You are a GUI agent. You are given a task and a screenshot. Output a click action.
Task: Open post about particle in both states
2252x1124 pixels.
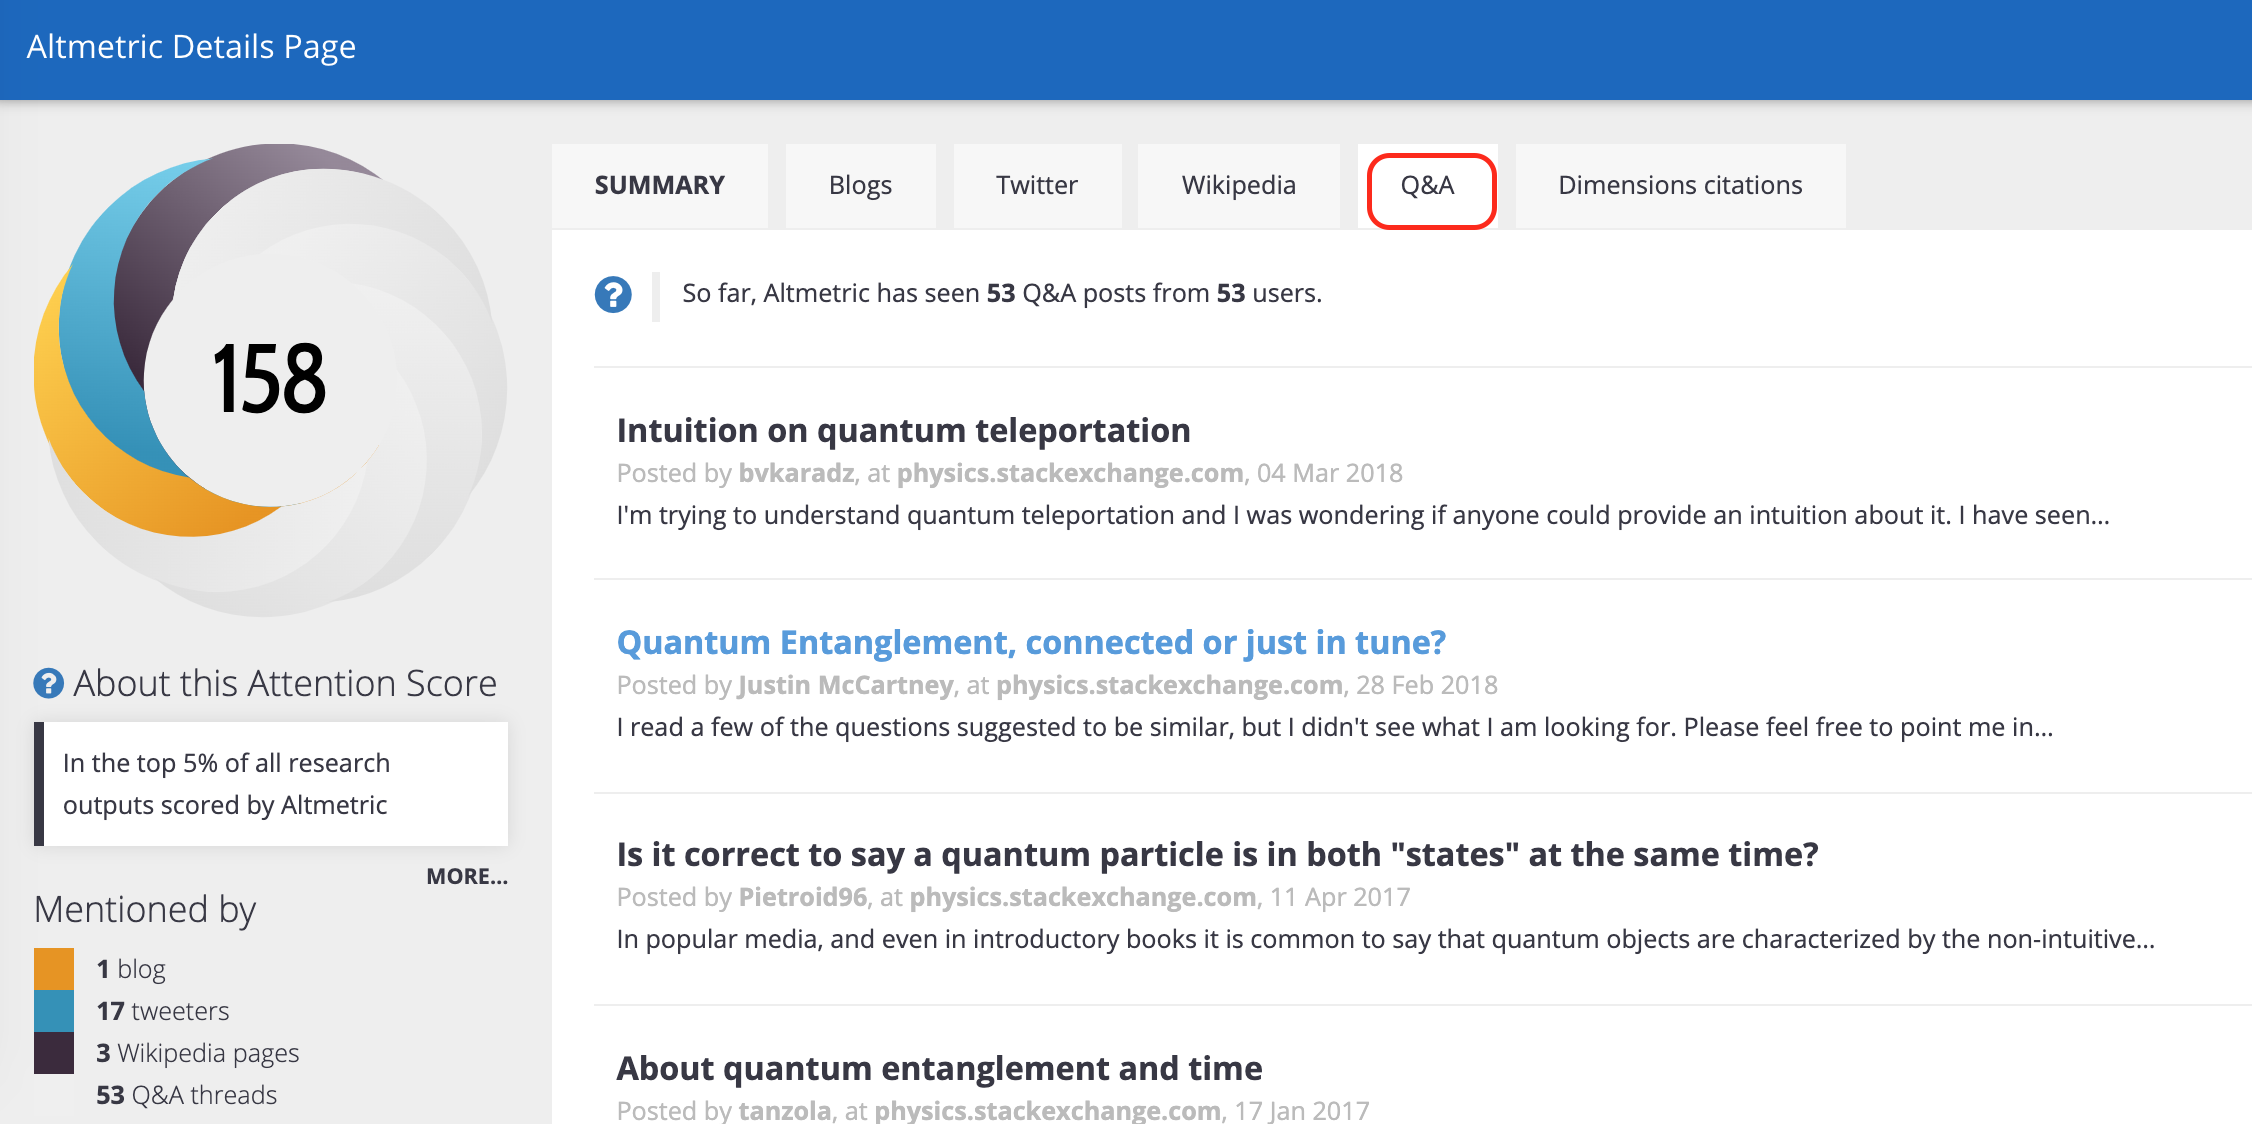(1216, 855)
